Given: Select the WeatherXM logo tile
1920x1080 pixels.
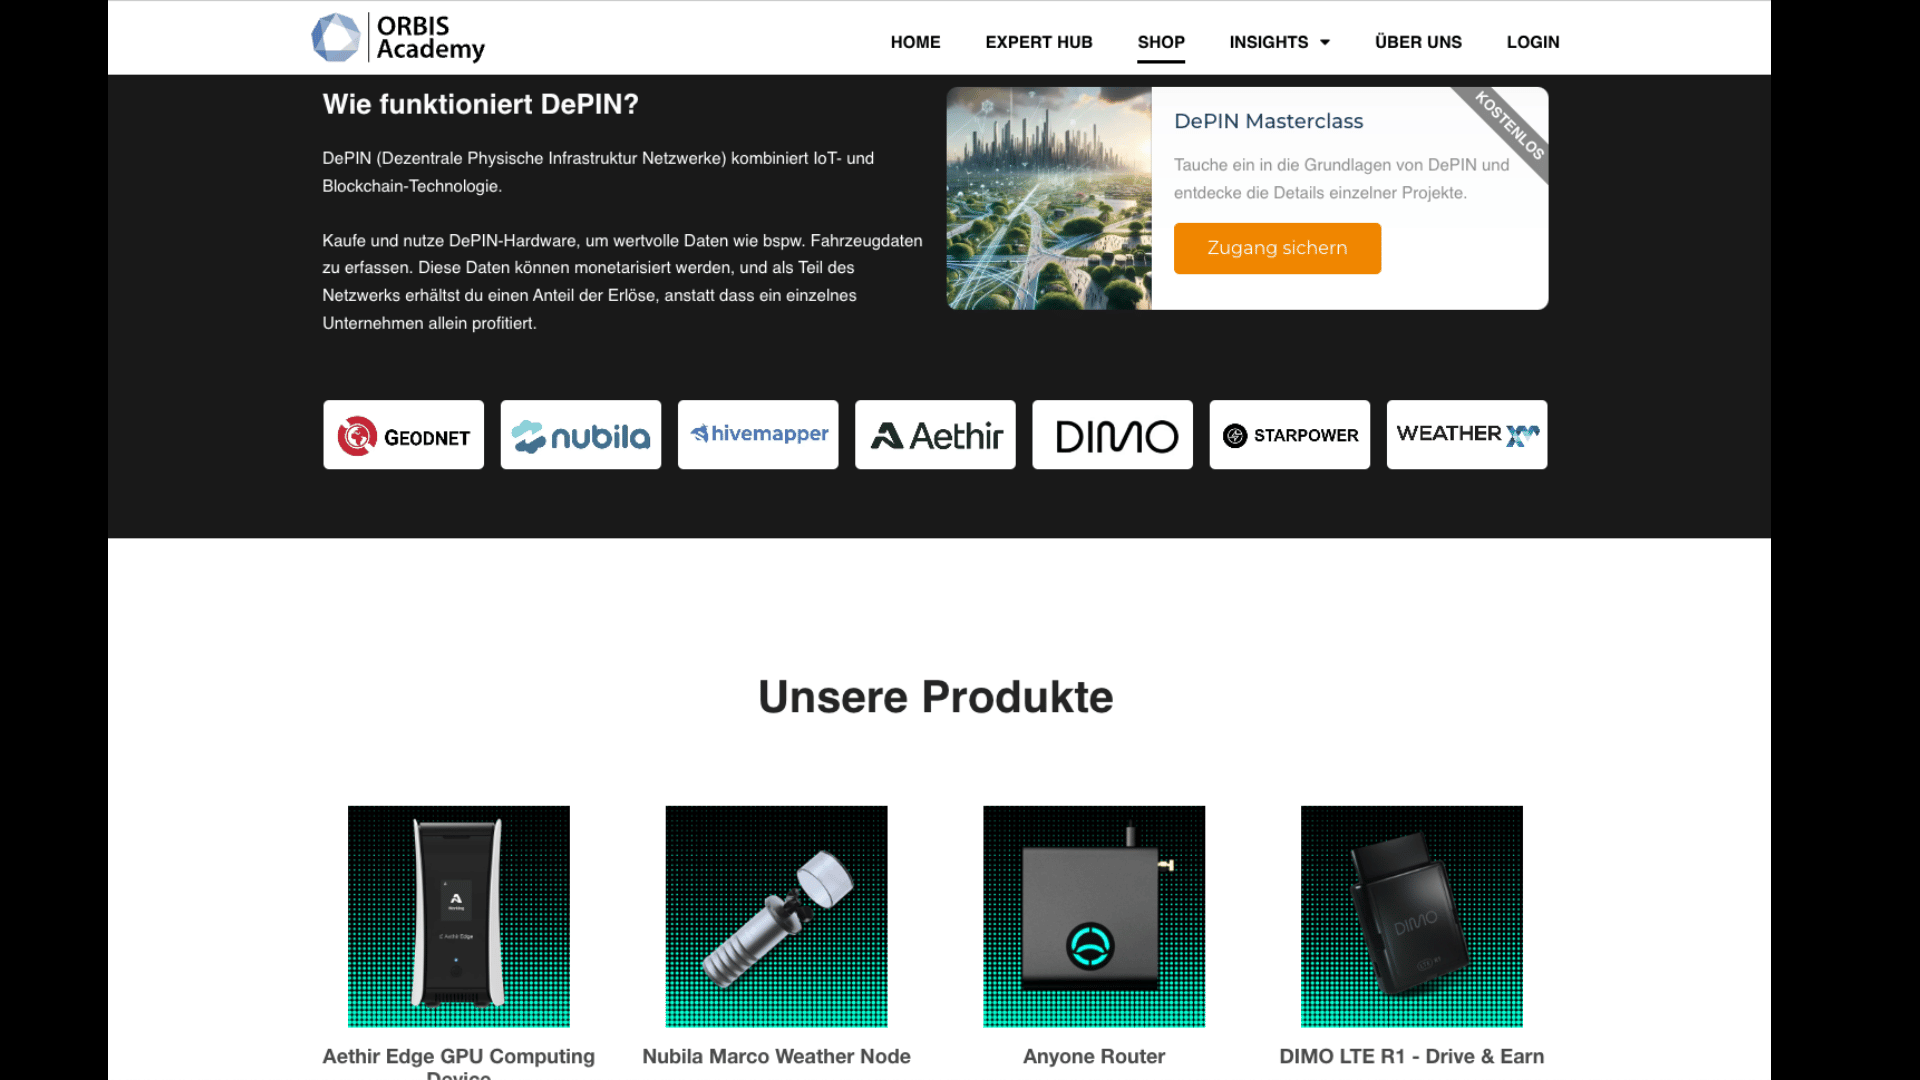Looking at the screenshot, I should click(x=1467, y=435).
